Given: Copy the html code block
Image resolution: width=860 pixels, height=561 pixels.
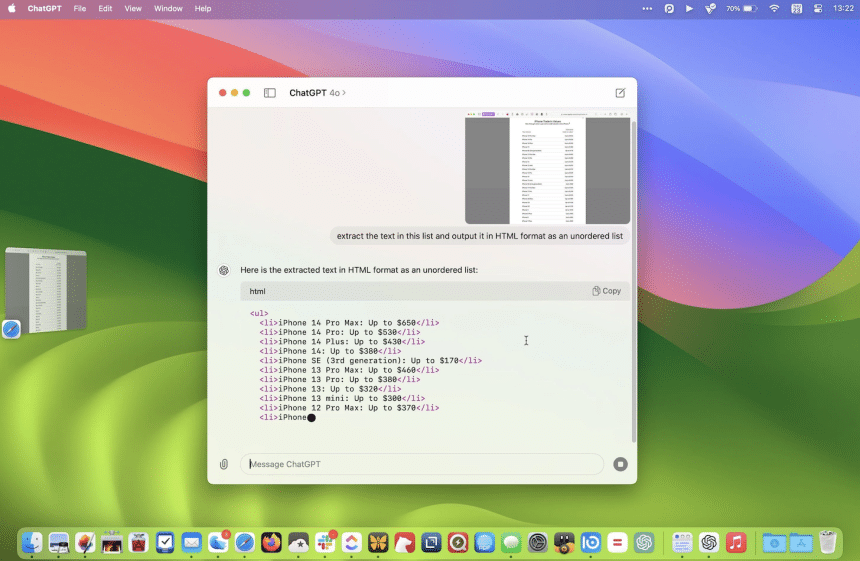Looking at the screenshot, I should pyautogui.click(x=607, y=291).
